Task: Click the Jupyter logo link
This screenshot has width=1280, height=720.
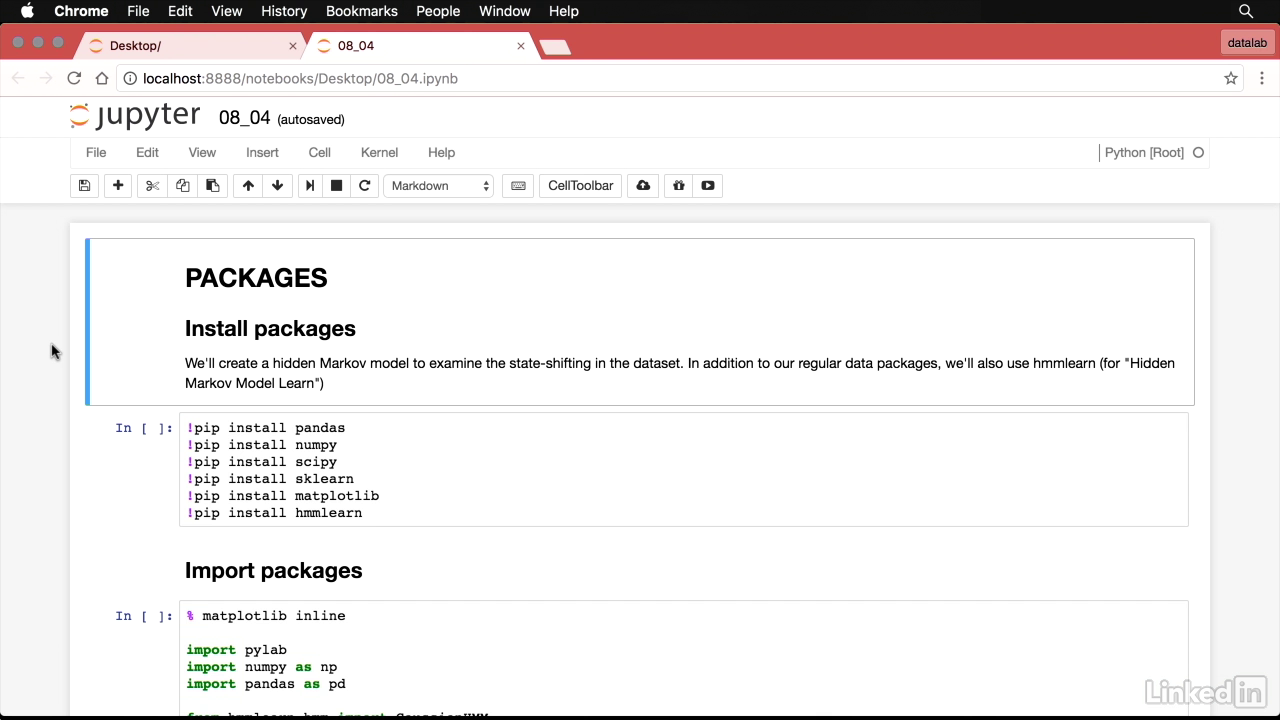Action: pos(135,117)
